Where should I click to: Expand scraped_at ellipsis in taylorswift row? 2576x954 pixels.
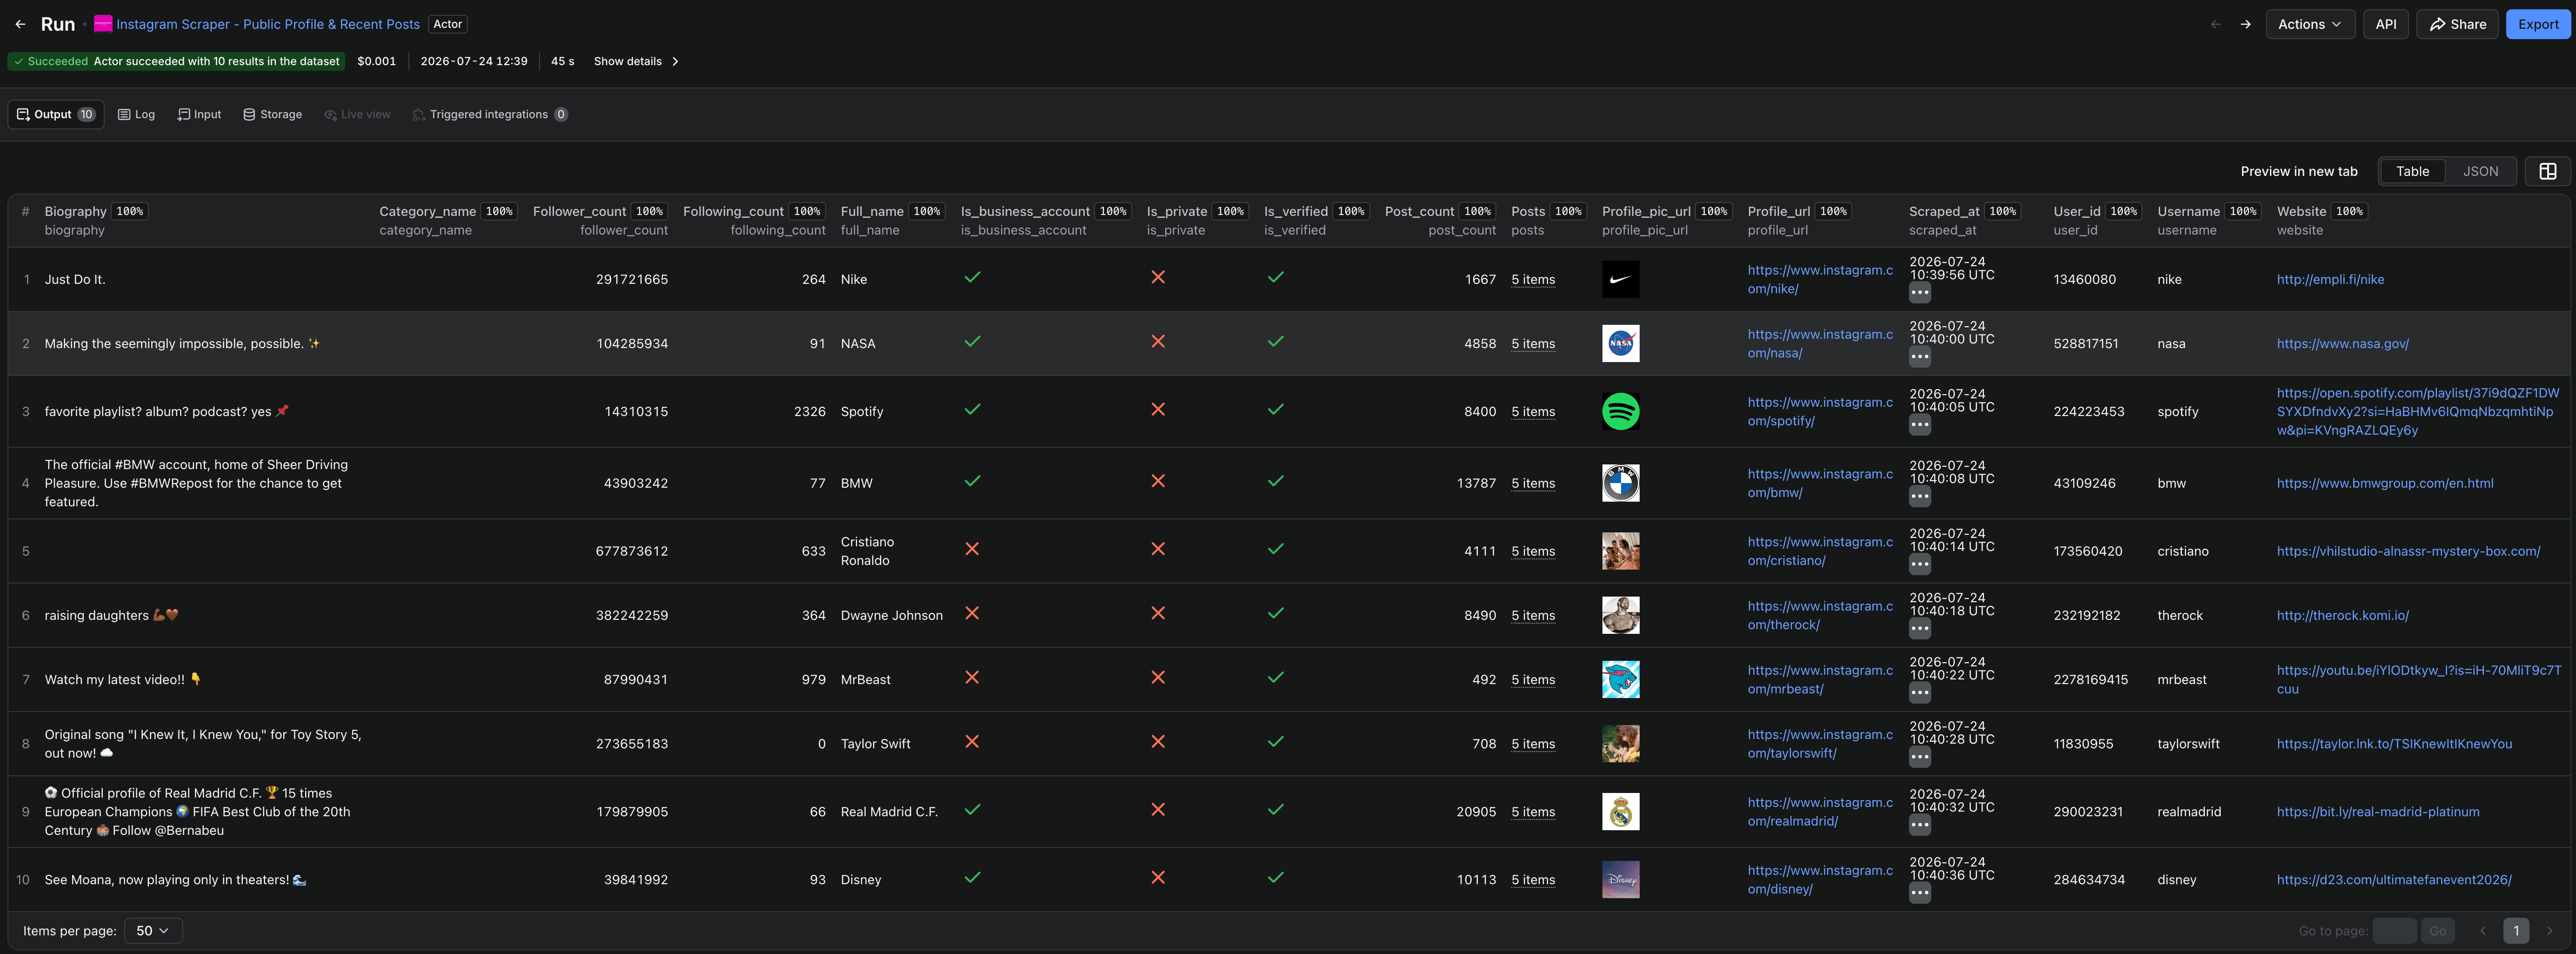(1919, 757)
